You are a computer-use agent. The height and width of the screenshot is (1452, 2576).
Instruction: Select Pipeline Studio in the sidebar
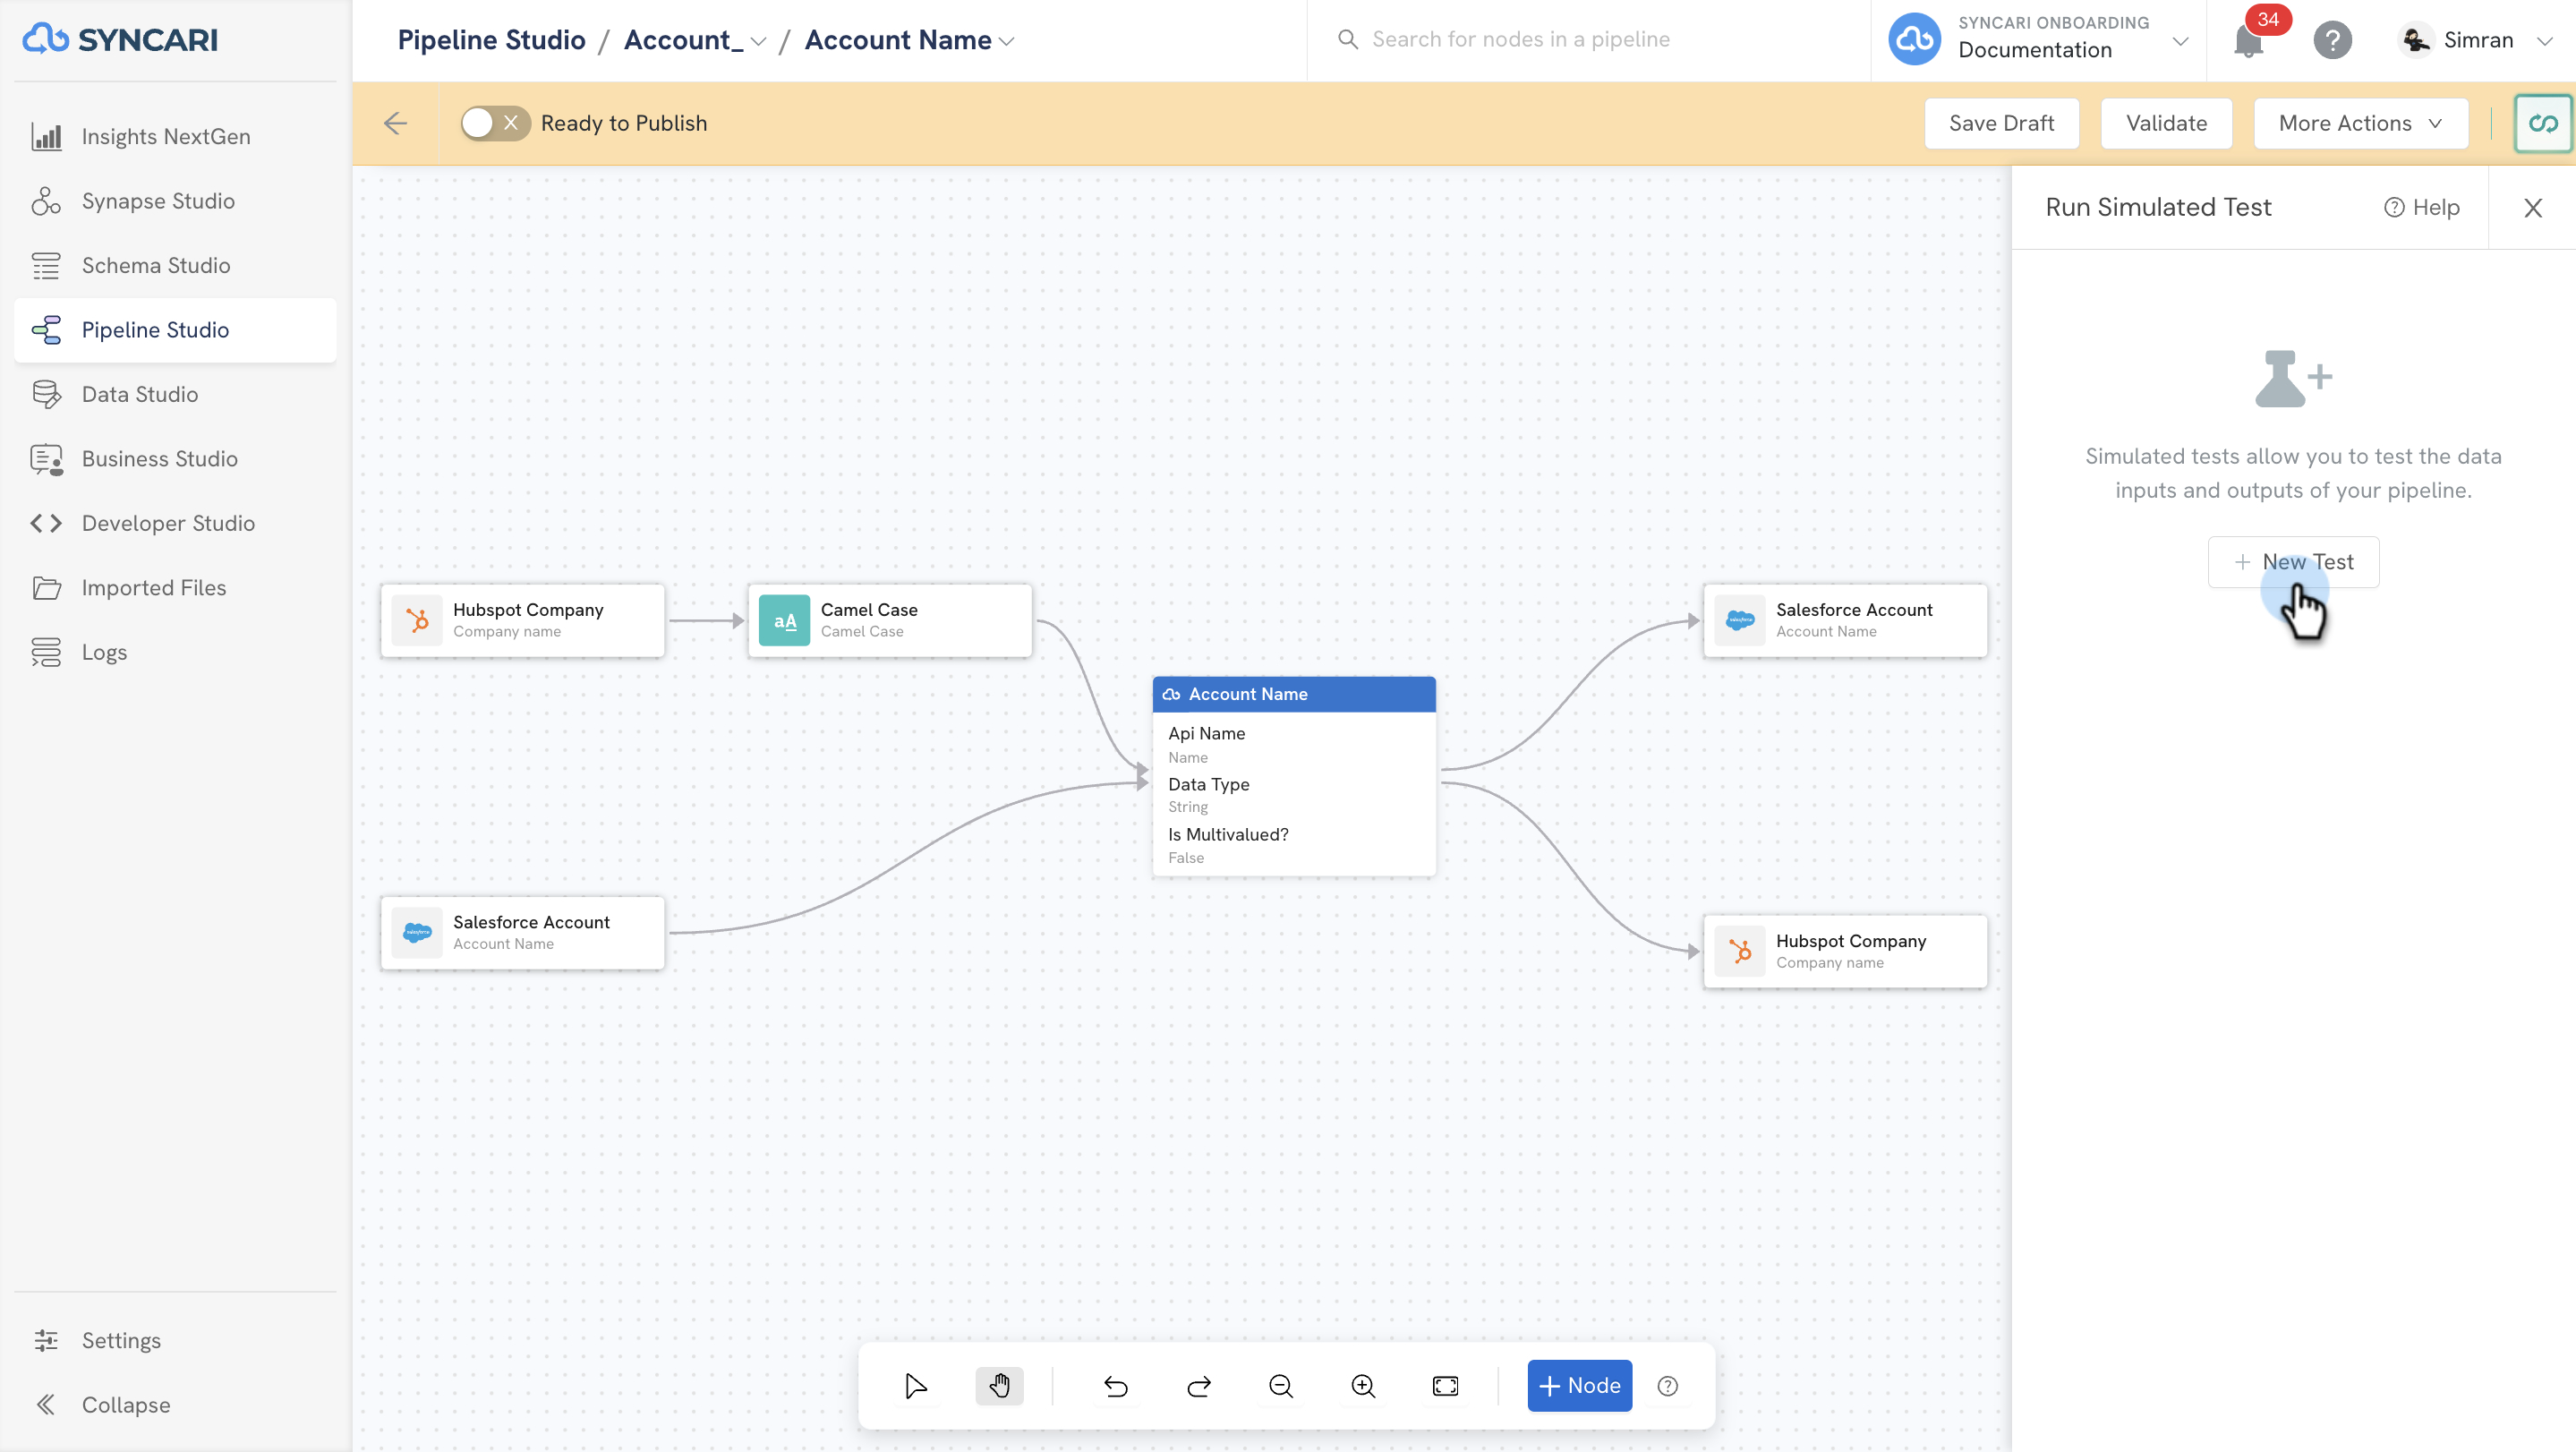175,330
